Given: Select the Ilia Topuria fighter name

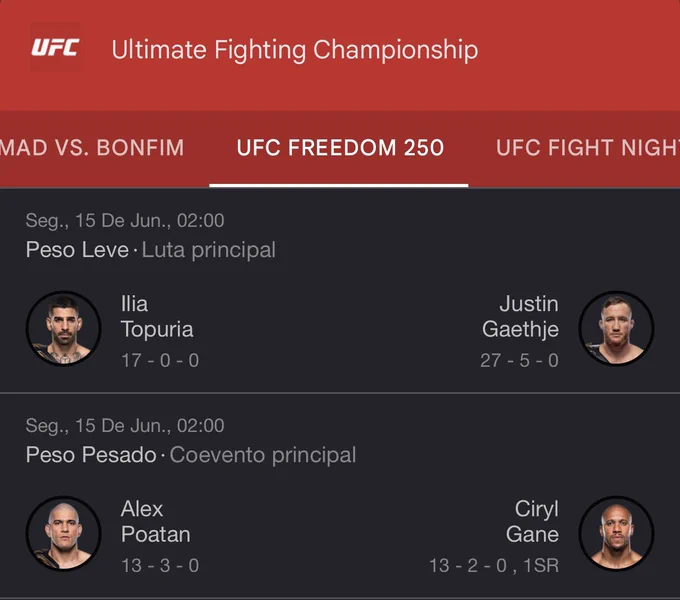Looking at the screenshot, I should (157, 316).
